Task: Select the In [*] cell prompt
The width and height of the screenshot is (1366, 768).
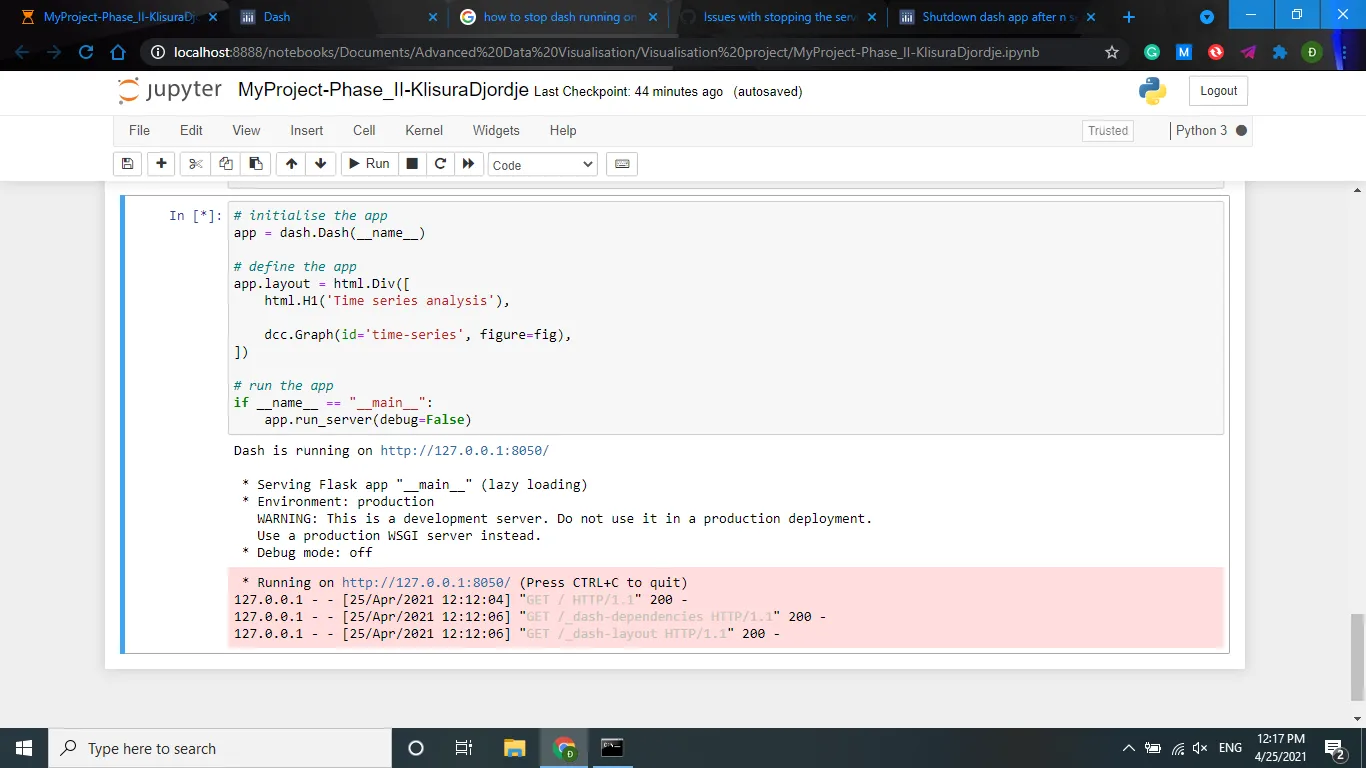Action: (194, 216)
